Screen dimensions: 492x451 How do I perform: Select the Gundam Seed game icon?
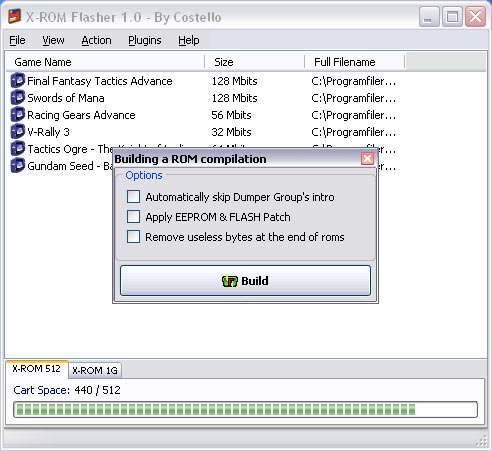click(x=18, y=166)
